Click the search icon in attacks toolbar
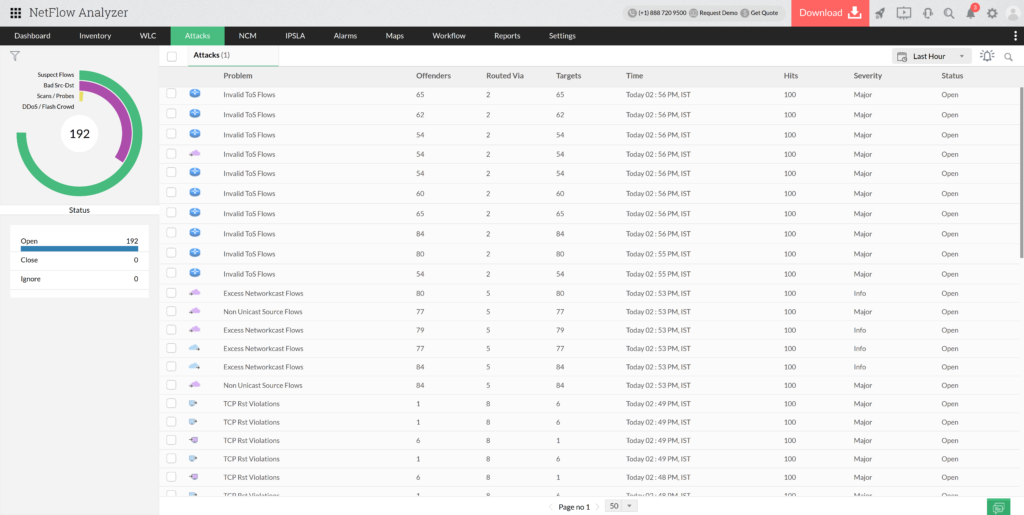Viewport: 1024px width, 515px height. tap(1008, 57)
